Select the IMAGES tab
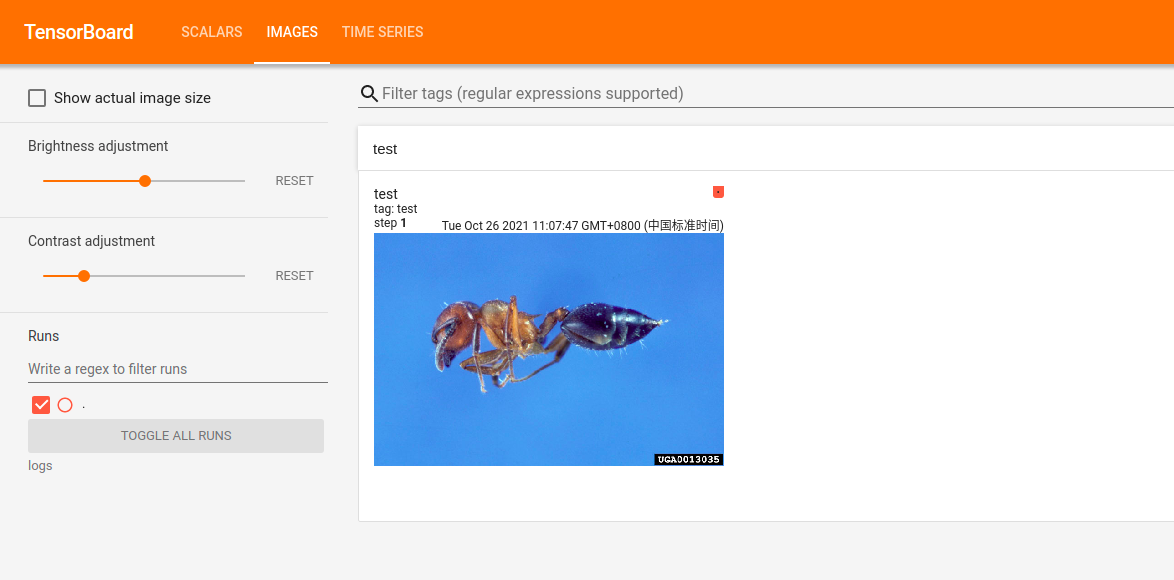 pyautogui.click(x=292, y=32)
